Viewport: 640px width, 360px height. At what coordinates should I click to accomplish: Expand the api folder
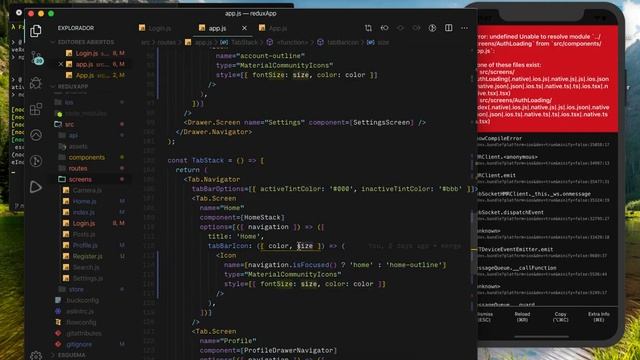(x=73, y=135)
